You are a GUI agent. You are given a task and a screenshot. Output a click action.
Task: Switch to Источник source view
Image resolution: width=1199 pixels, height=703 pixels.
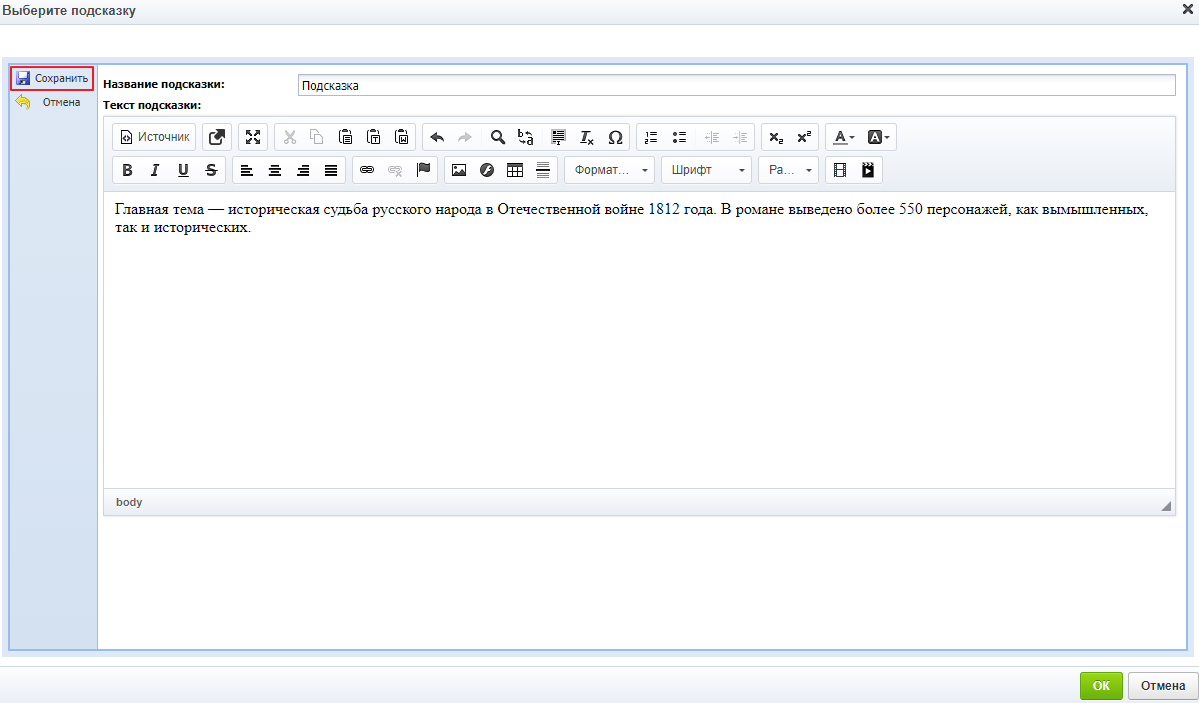tap(154, 137)
